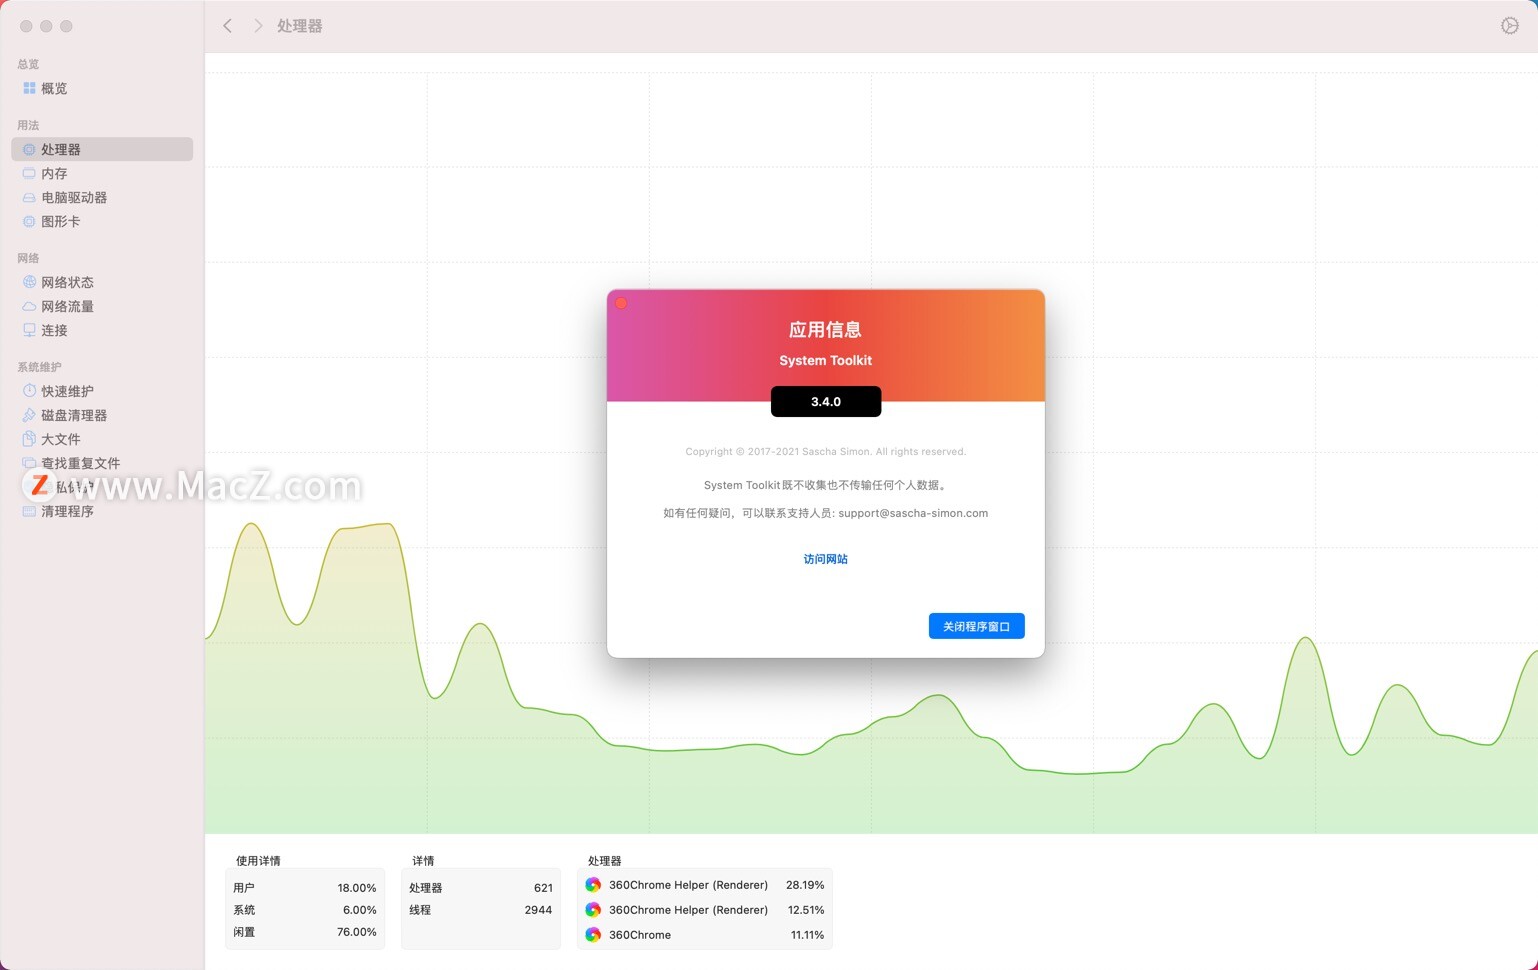This screenshot has width=1538, height=970.
Task: Click the 处理器 CPU icon in sidebar
Action: 29,149
